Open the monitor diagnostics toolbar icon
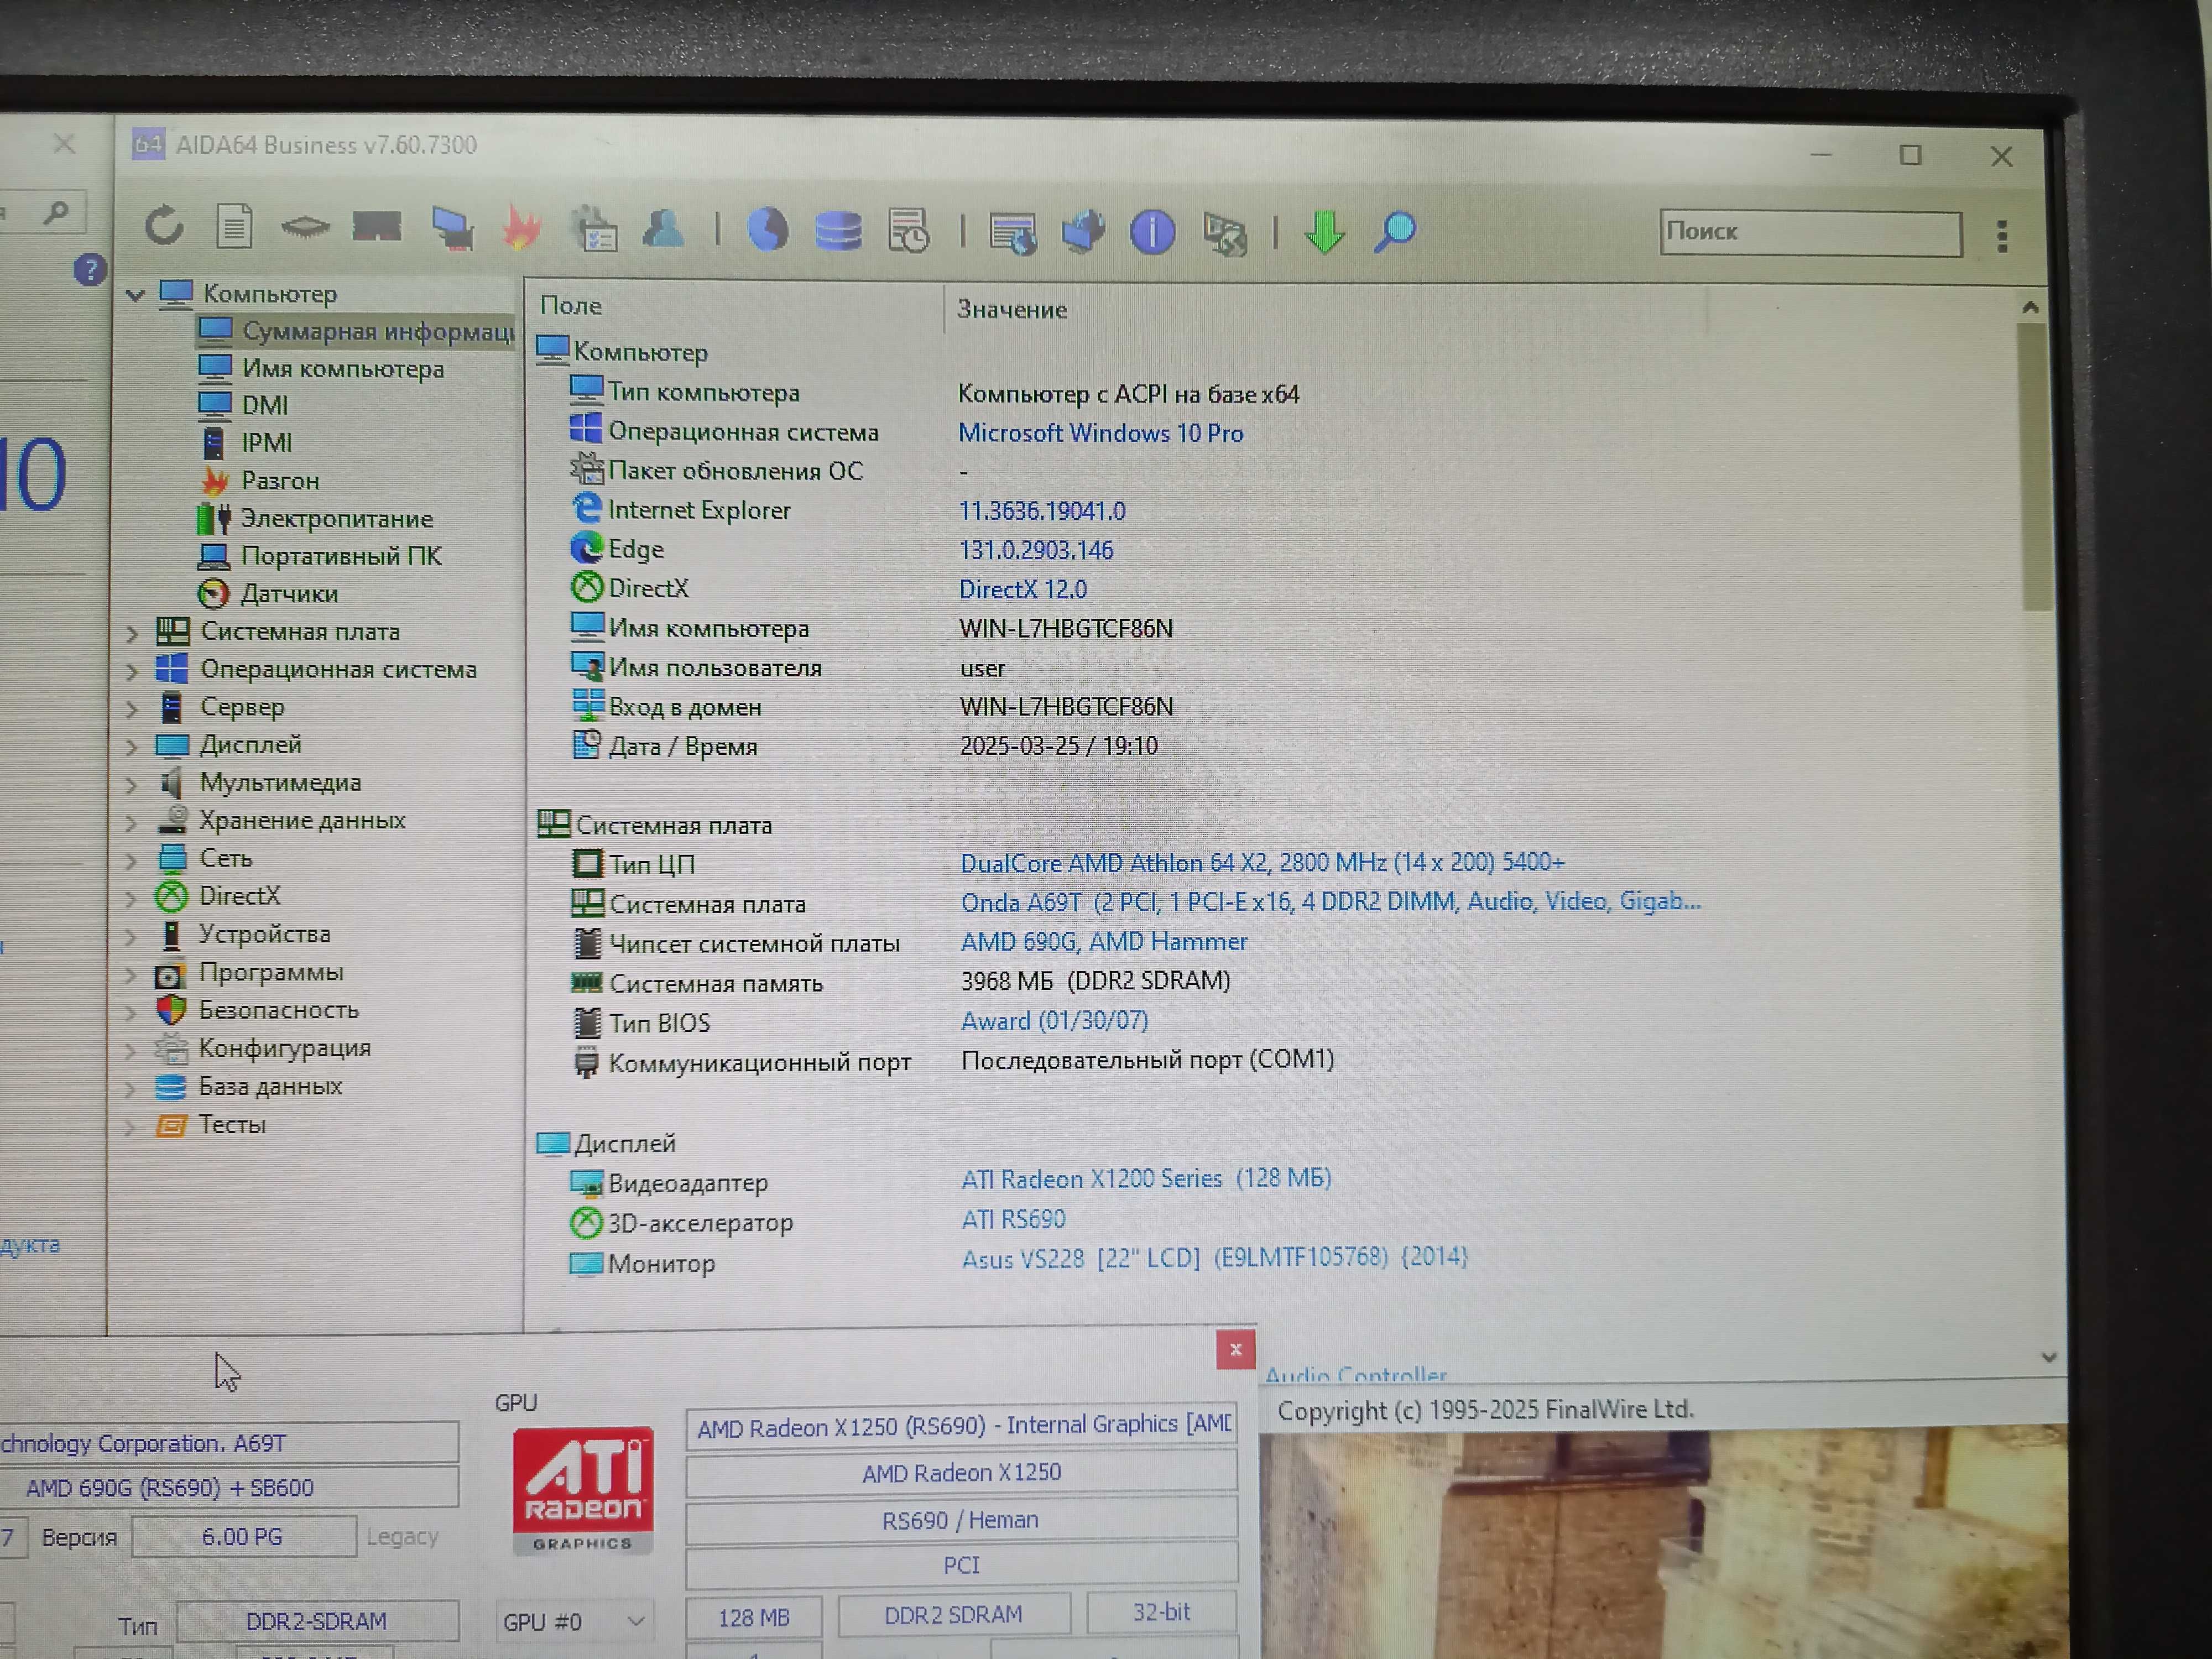The width and height of the screenshot is (2212, 1659). pos(452,229)
